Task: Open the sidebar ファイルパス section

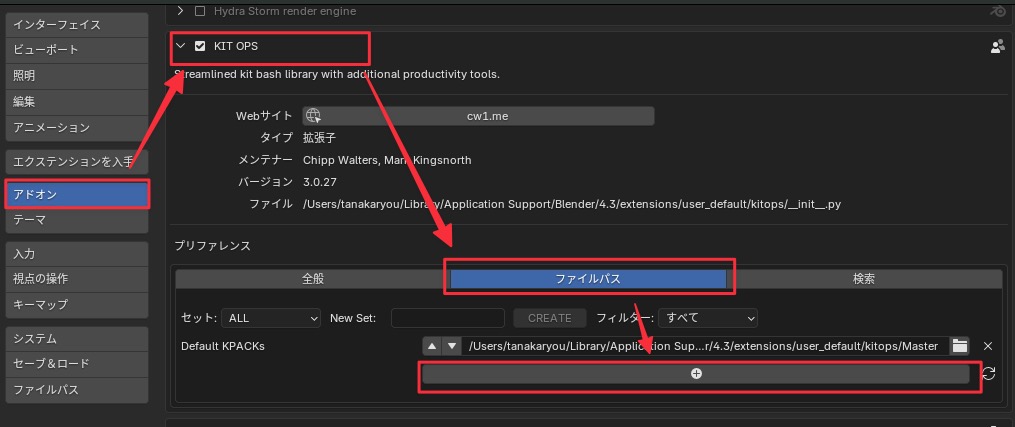Action: pos(77,390)
